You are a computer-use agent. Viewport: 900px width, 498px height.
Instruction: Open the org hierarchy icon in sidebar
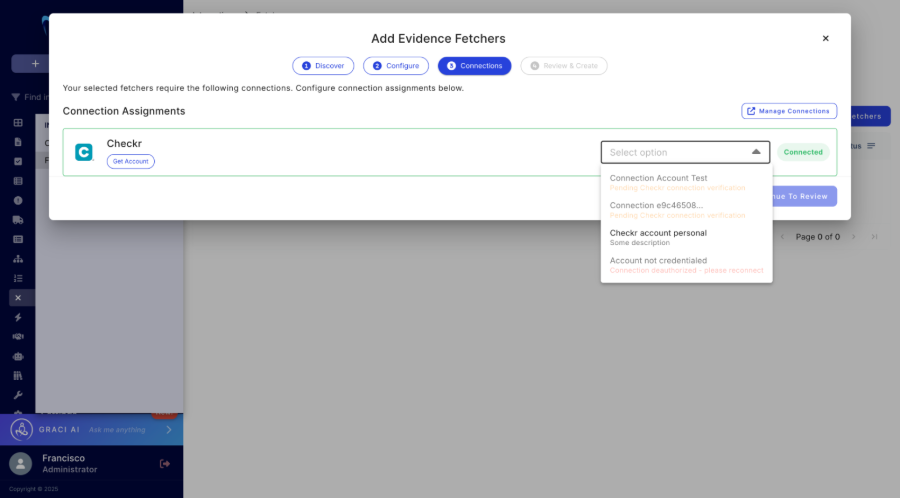(18, 259)
